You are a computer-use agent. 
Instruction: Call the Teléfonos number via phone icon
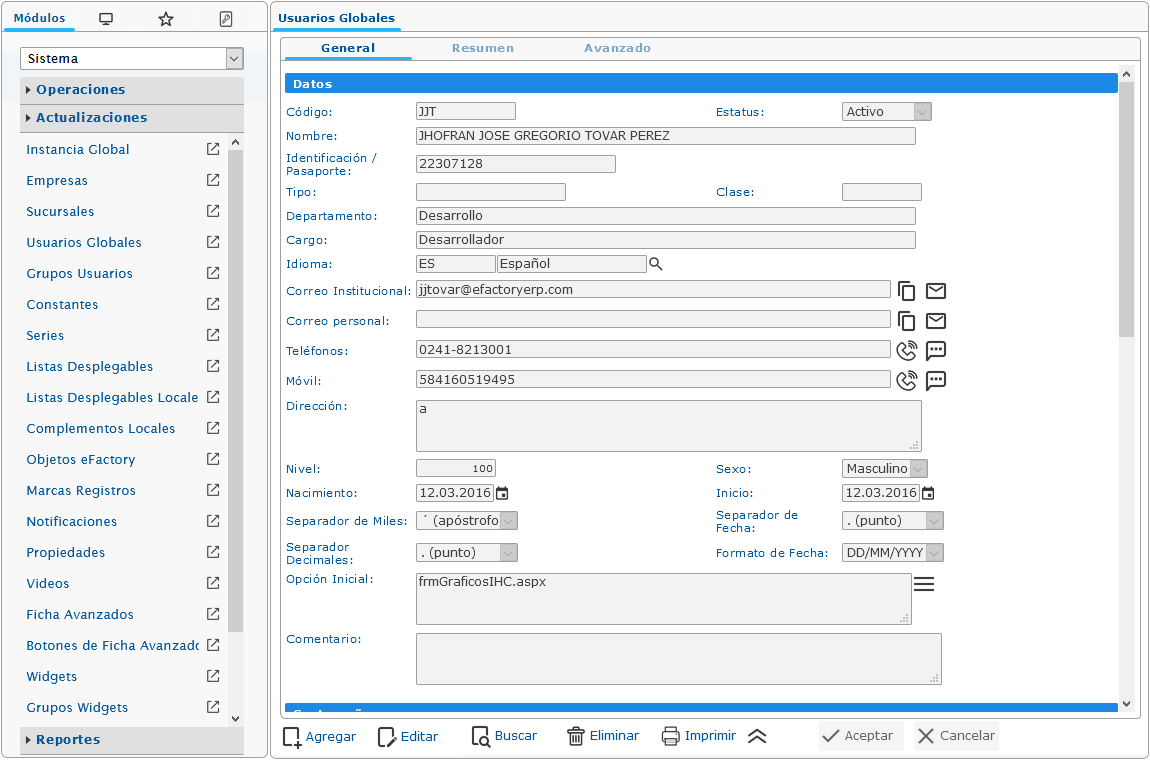(906, 350)
